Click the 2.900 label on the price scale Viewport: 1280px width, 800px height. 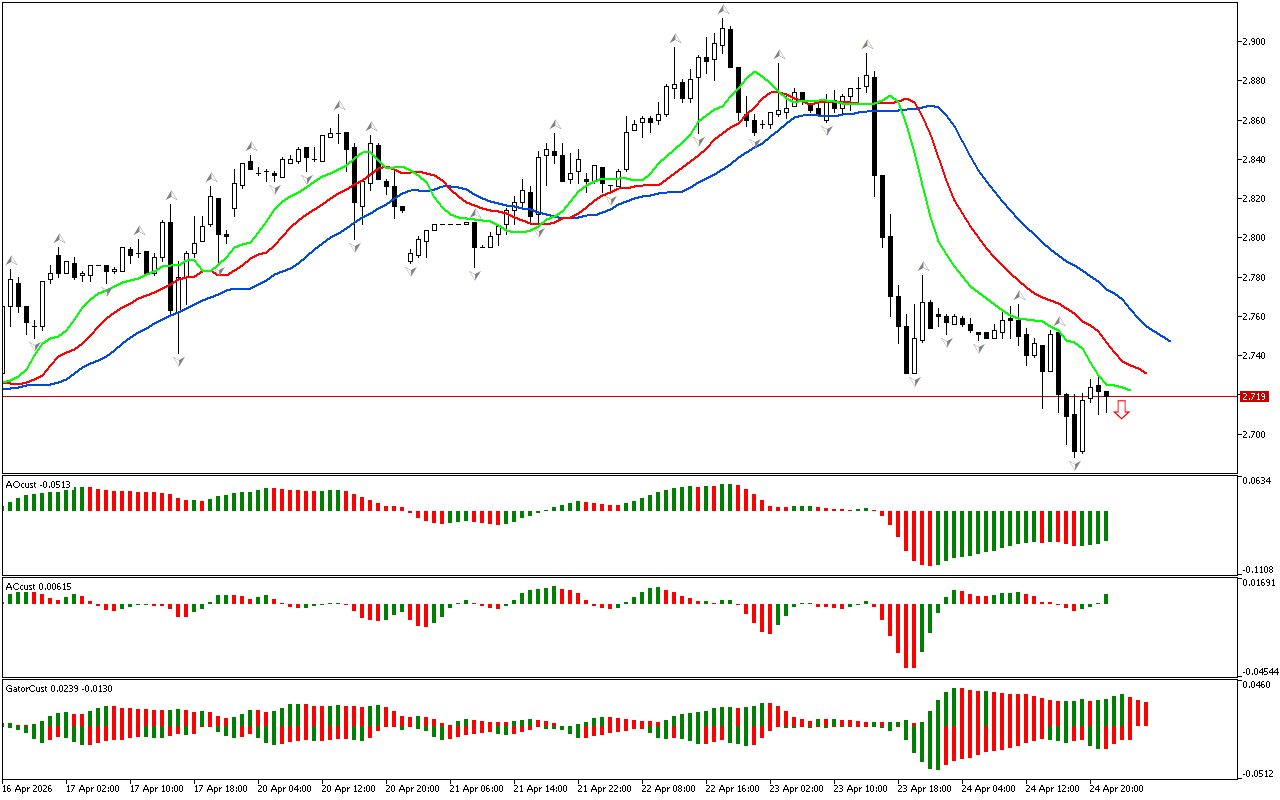click(1254, 42)
